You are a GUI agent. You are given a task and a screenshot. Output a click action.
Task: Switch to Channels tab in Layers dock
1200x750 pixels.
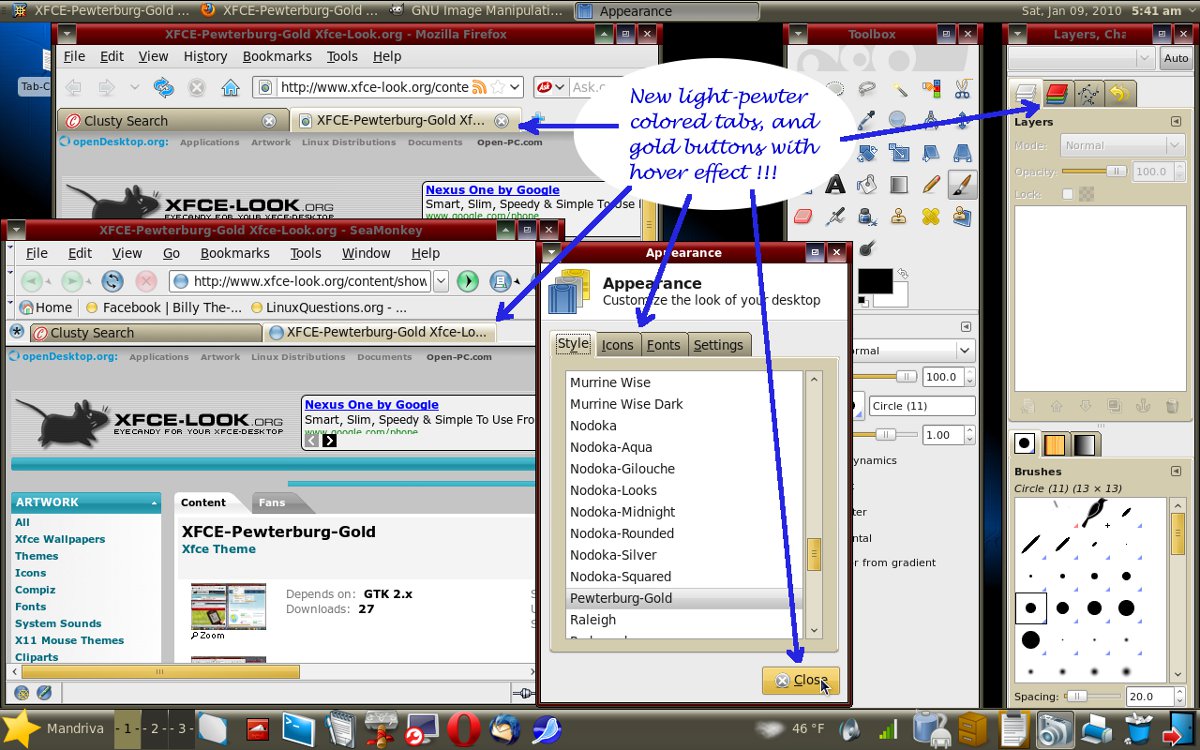click(x=1056, y=94)
